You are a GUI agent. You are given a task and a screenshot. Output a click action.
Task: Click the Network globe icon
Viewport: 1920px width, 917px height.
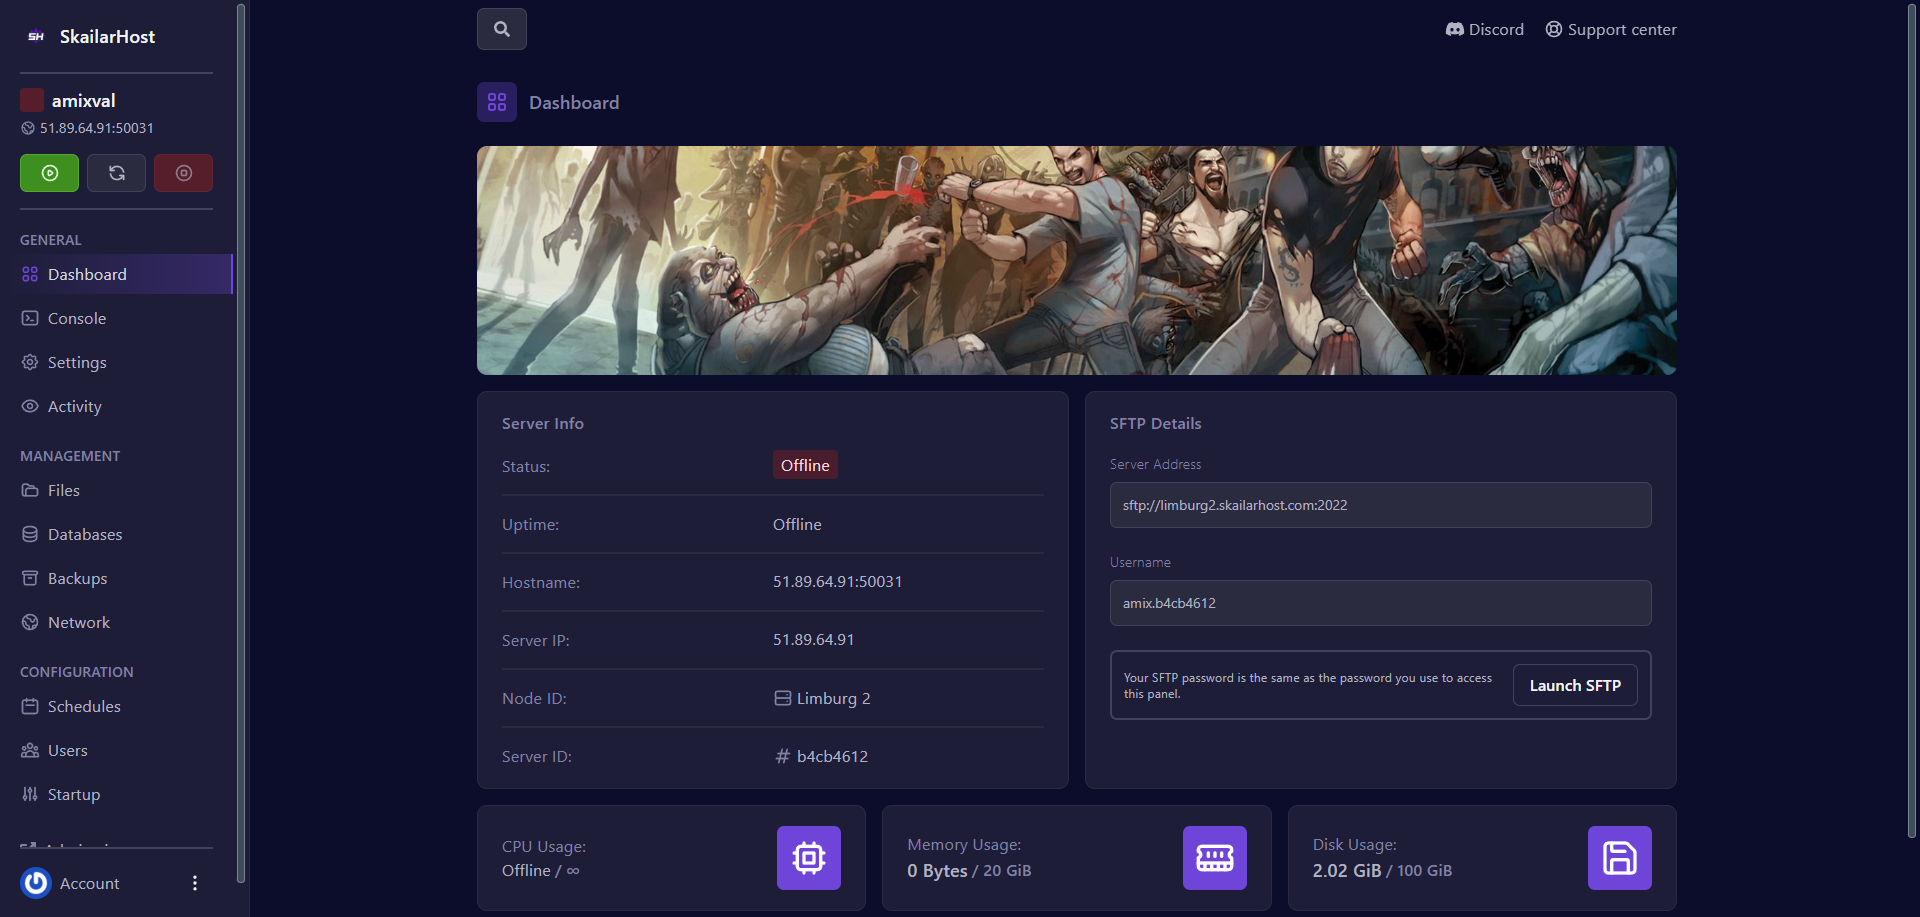(x=30, y=621)
